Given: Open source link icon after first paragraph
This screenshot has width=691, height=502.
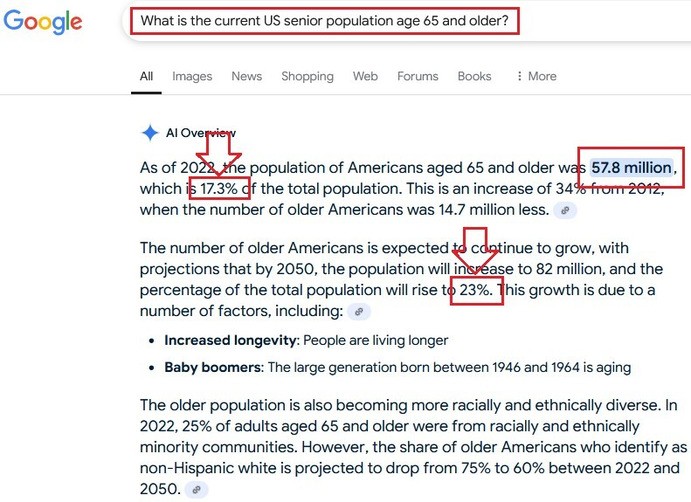Looking at the screenshot, I should [x=565, y=211].
